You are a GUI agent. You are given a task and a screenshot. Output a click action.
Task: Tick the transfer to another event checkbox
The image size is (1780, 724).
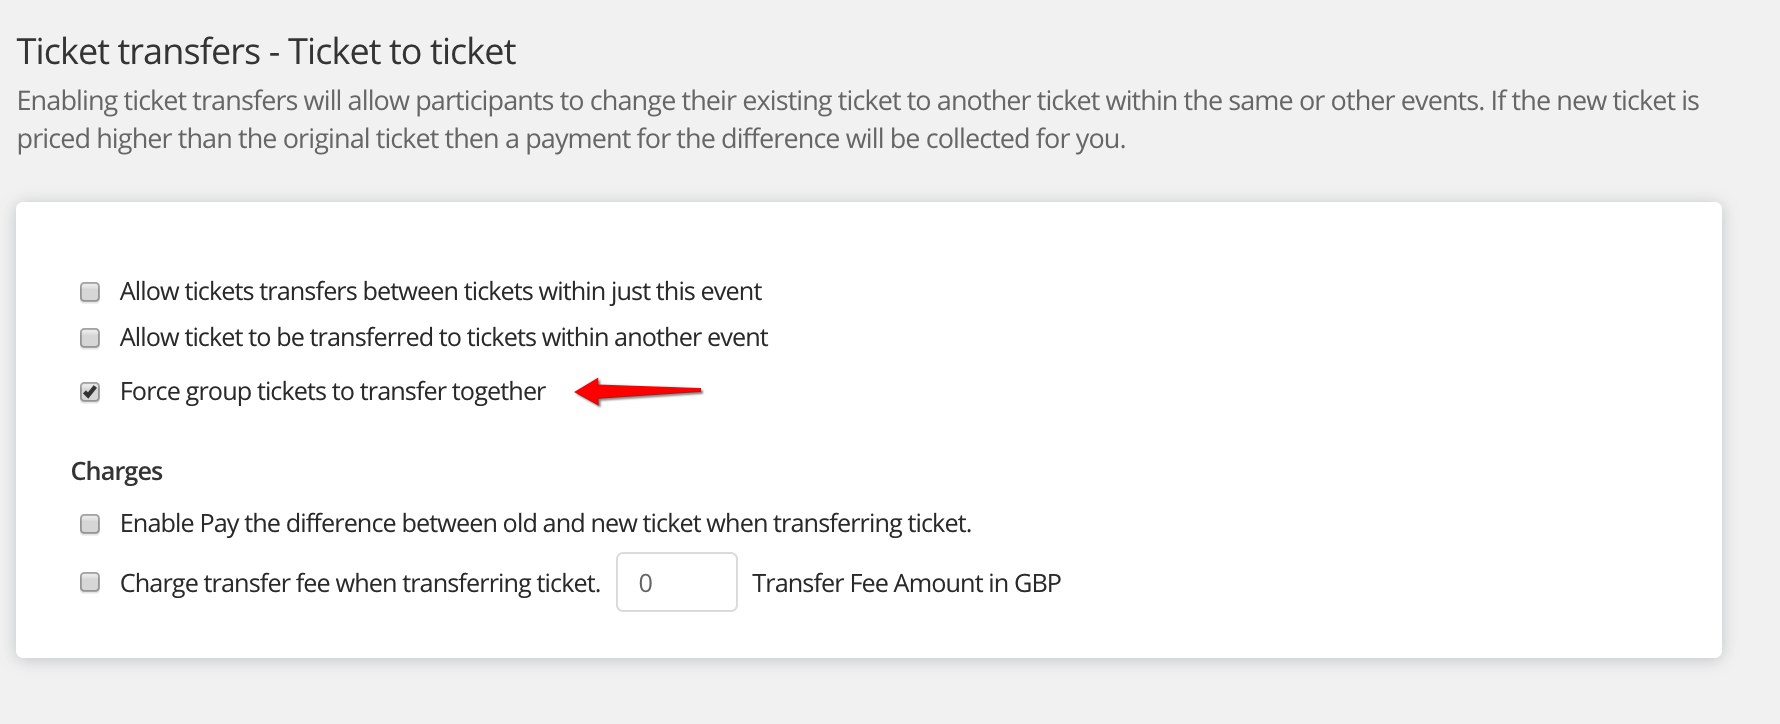[x=90, y=338]
